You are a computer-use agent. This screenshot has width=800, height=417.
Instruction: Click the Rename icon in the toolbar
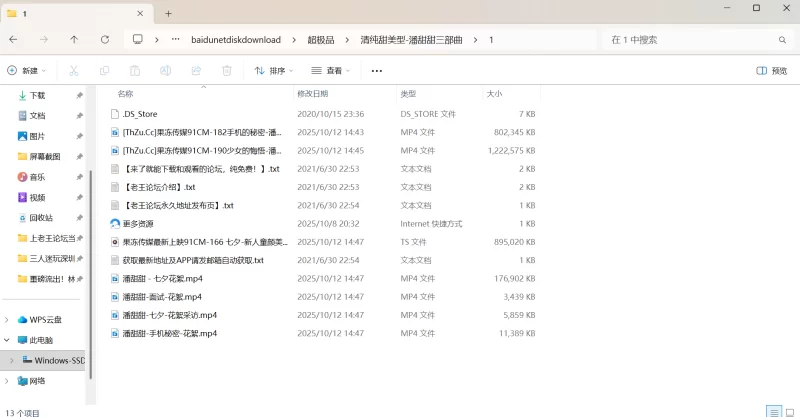[165, 71]
